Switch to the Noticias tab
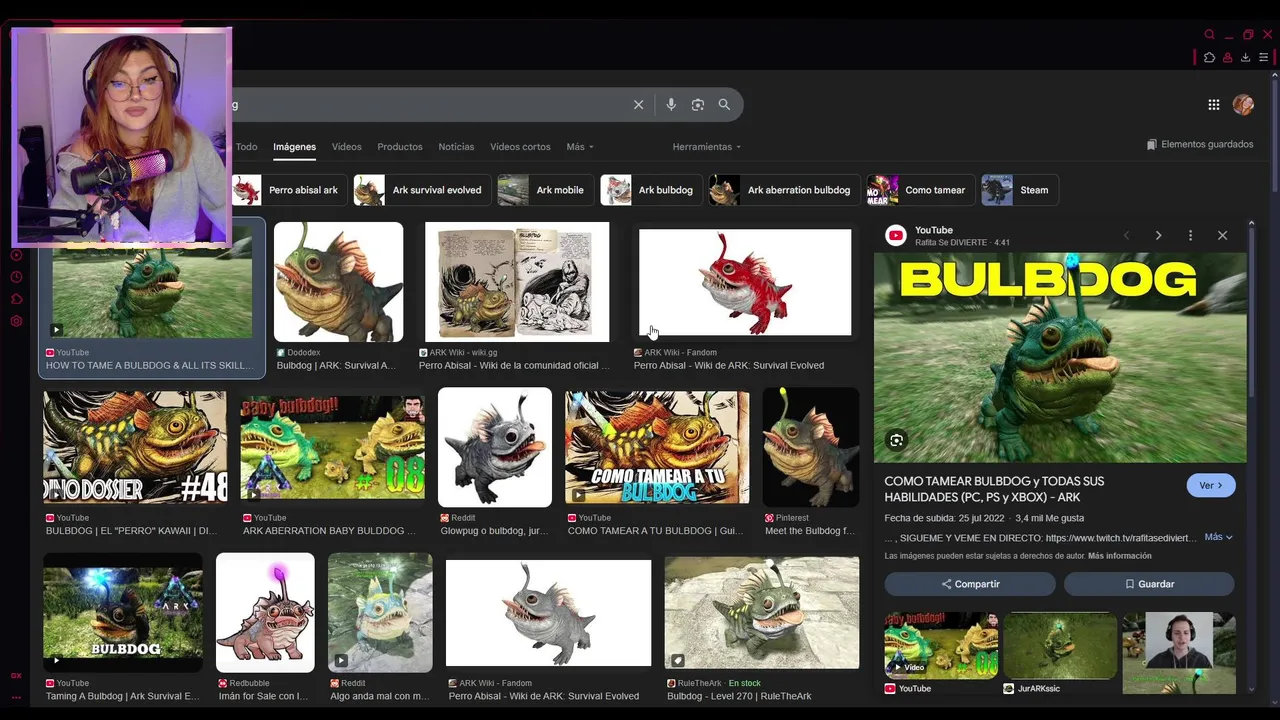 point(456,147)
